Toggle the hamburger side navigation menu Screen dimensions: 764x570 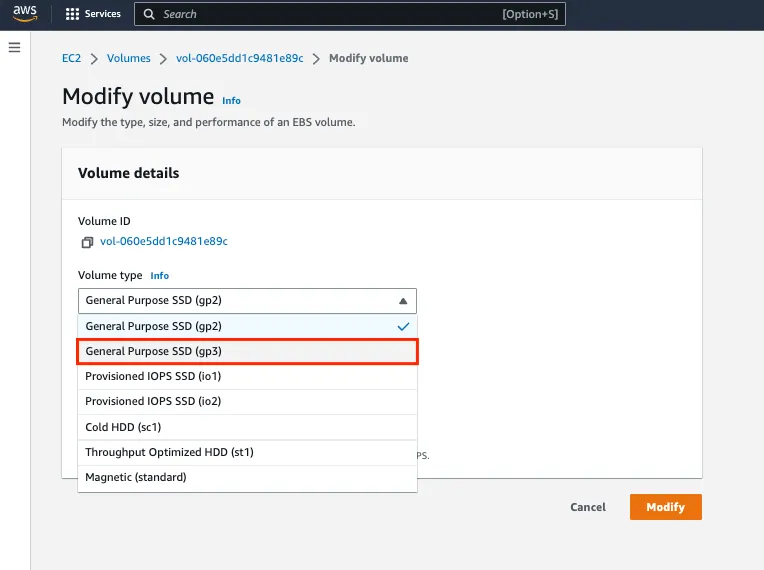click(15, 47)
